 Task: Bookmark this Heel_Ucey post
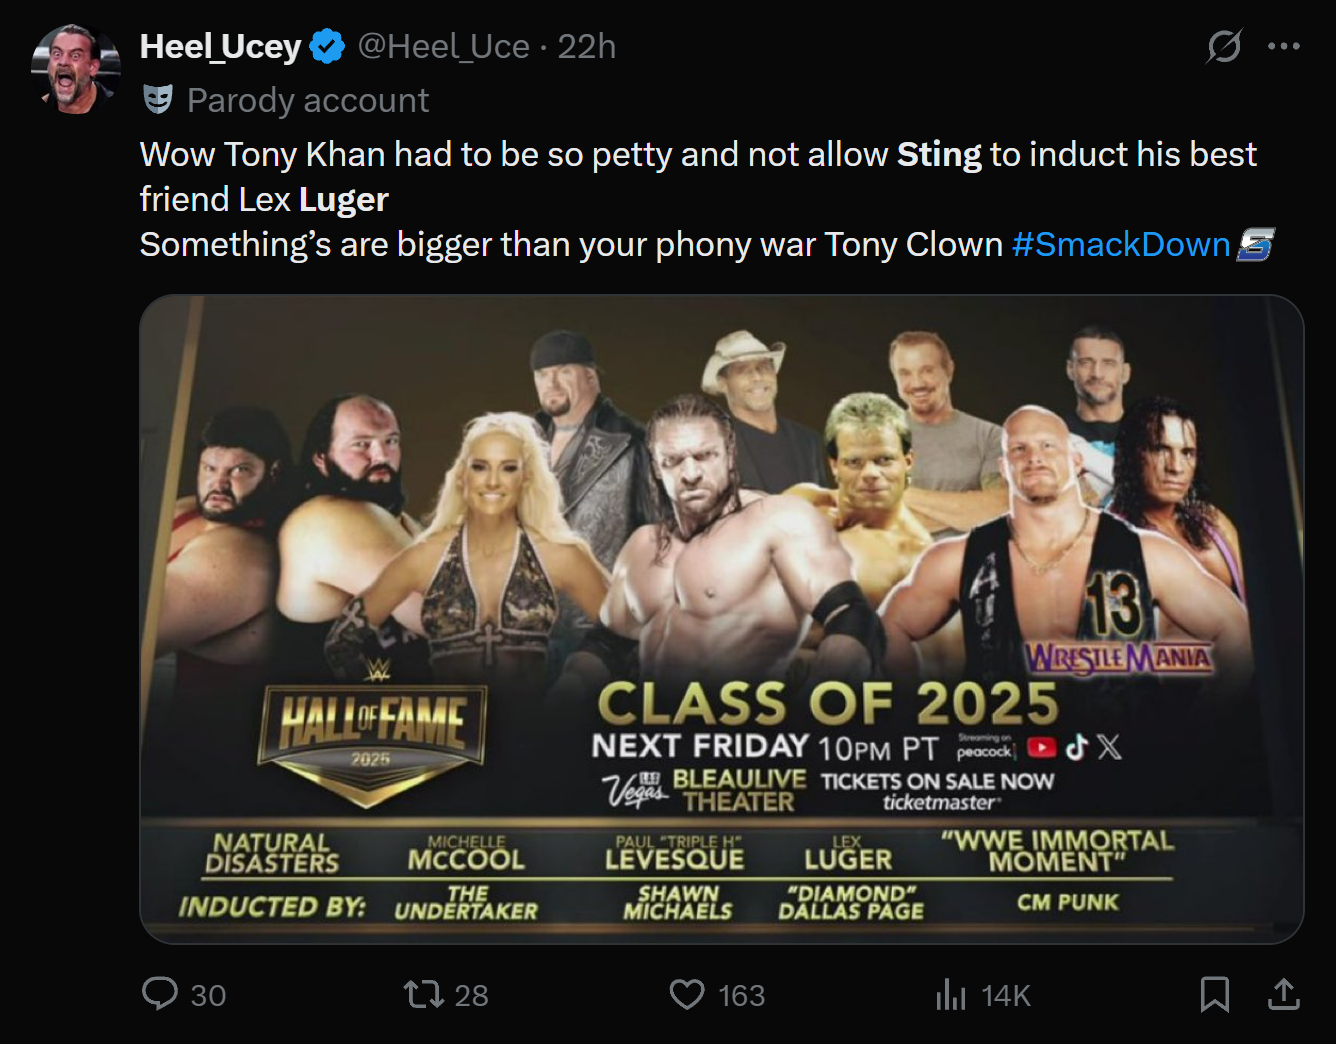click(1214, 994)
